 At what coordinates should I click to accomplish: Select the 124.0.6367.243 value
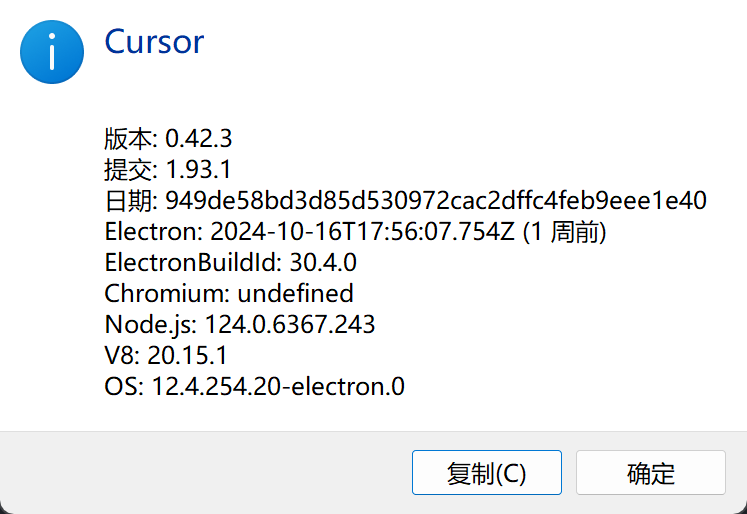(x=290, y=324)
